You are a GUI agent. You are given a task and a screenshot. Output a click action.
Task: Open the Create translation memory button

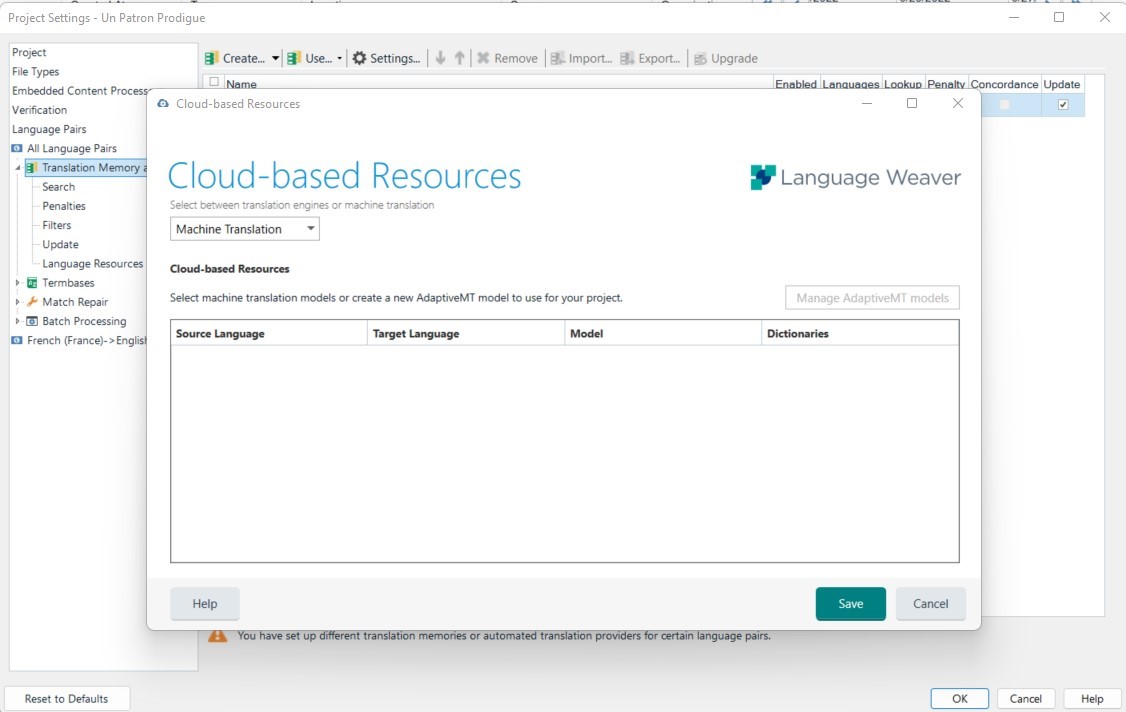(235, 58)
